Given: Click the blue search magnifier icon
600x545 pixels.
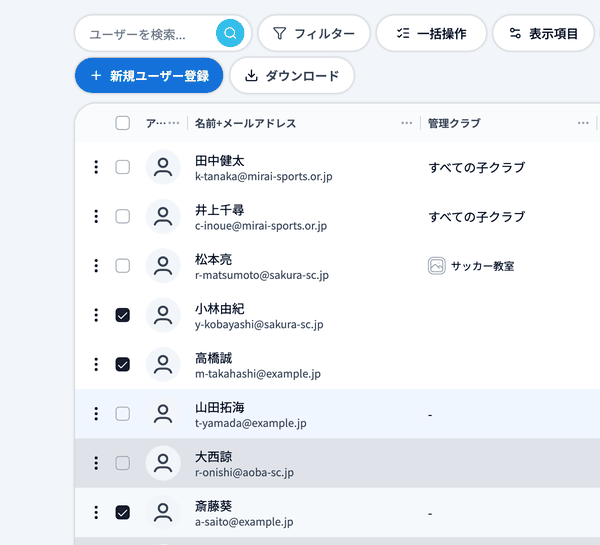Looking at the screenshot, I should [230, 33].
